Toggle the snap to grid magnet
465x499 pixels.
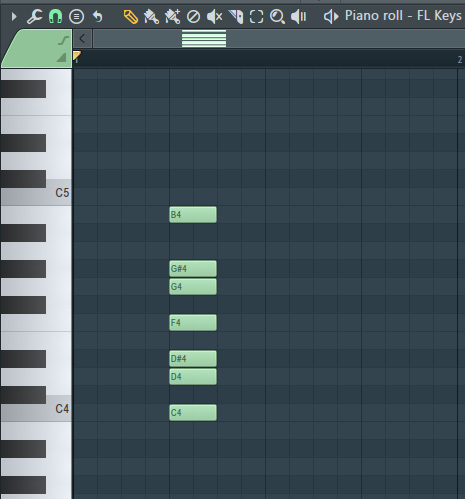[x=55, y=16]
